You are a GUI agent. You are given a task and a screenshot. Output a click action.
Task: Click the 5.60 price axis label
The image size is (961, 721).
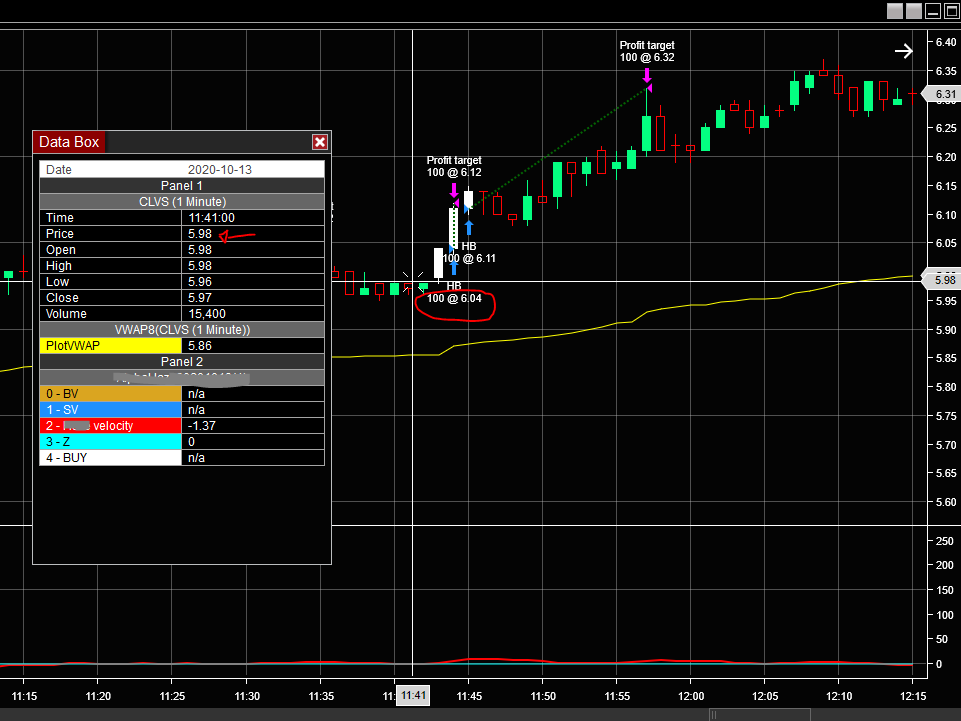(x=946, y=502)
